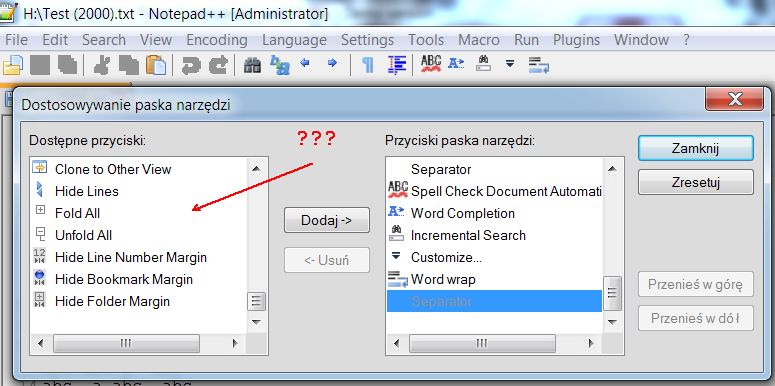Viewport: 775px width, 386px height.
Task: Open the Search menu
Action: coord(104,40)
